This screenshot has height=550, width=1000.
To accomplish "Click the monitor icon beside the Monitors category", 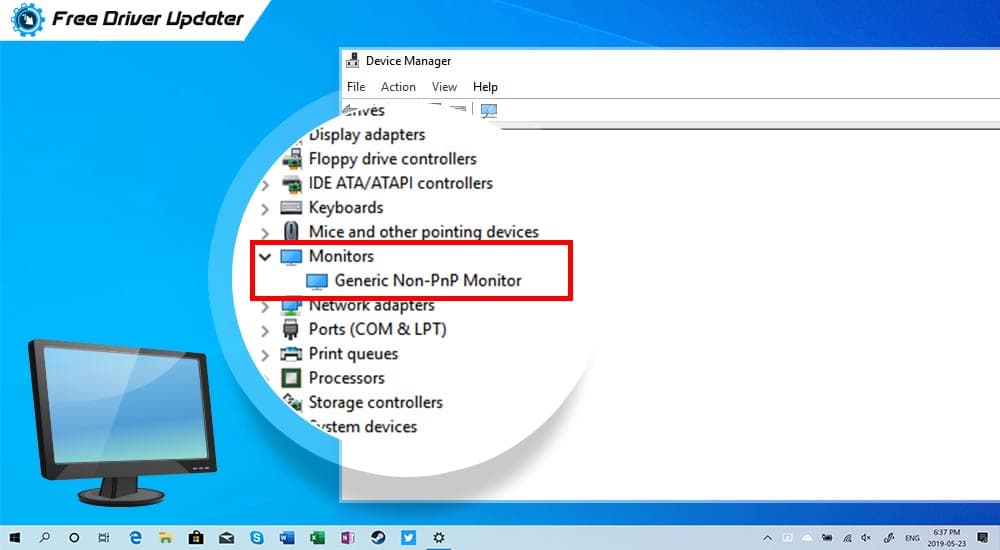I will tap(291, 256).
